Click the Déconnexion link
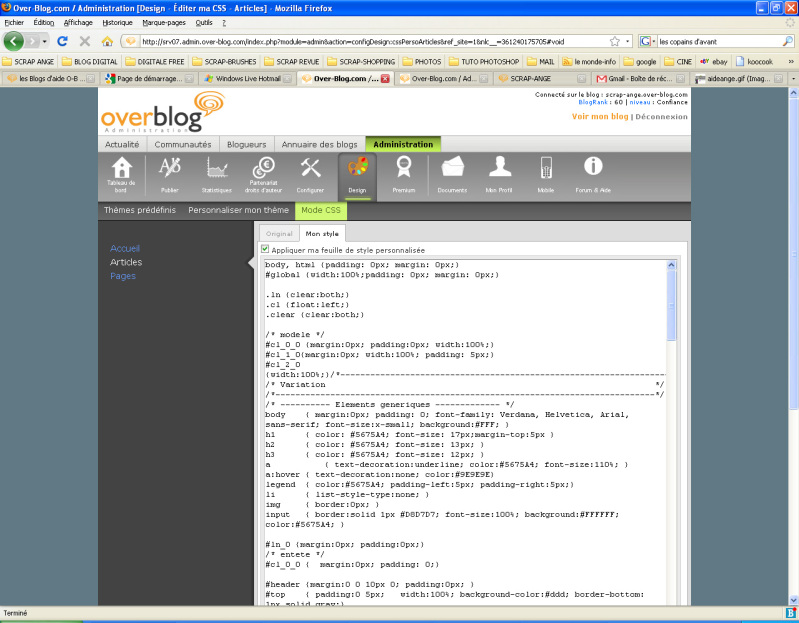This screenshot has width=799, height=623. 661,116
